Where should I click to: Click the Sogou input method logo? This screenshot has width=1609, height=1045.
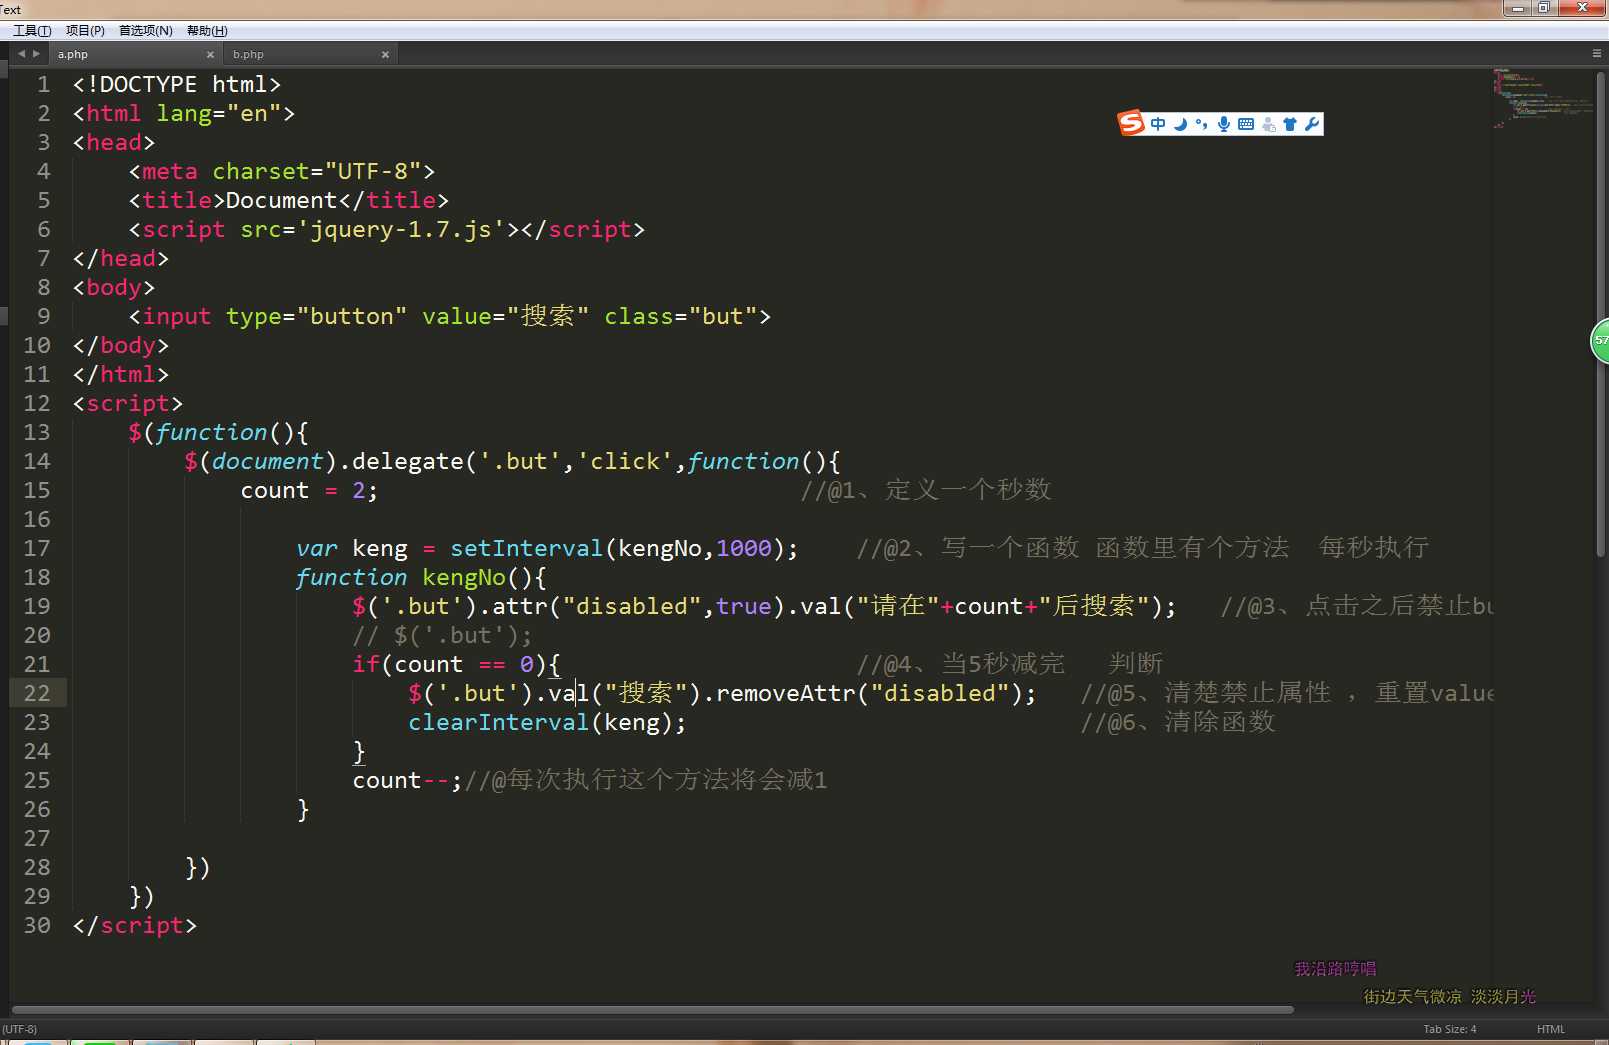[x=1131, y=123]
